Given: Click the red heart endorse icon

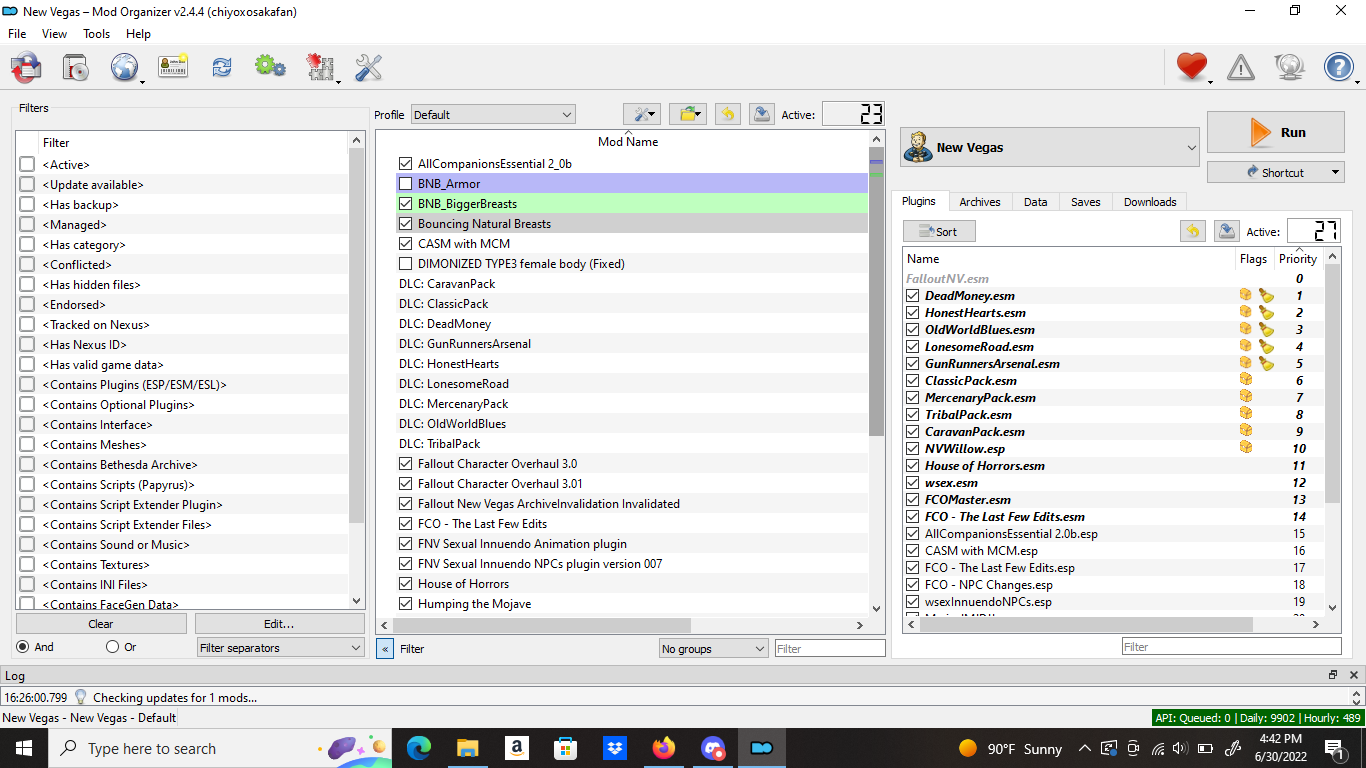Looking at the screenshot, I should click(1192, 67).
